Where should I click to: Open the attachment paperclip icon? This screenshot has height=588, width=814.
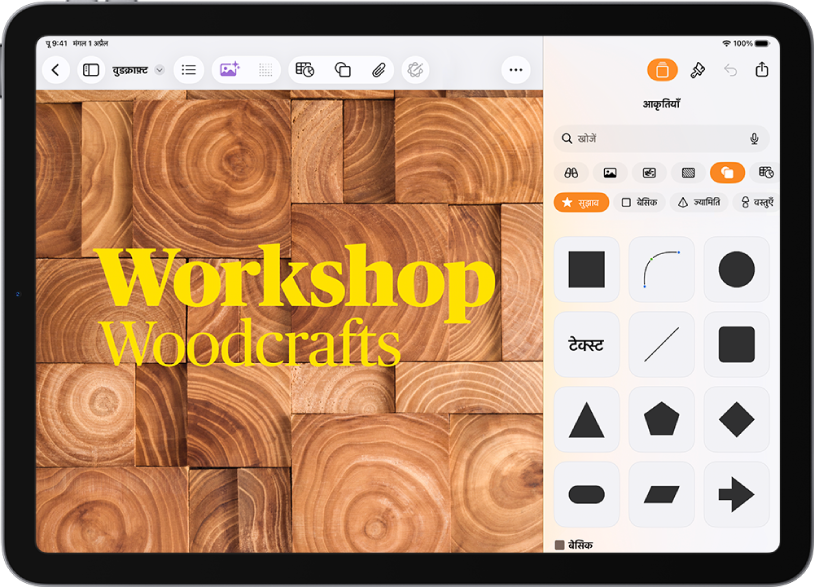tap(379, 70)
